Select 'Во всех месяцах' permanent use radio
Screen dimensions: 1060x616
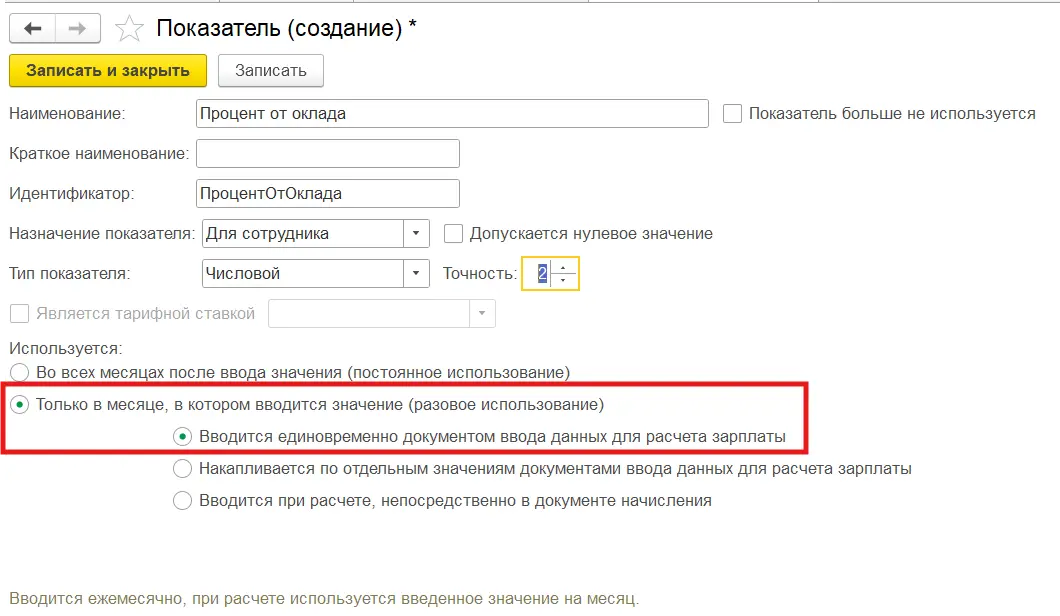[19, 373]
